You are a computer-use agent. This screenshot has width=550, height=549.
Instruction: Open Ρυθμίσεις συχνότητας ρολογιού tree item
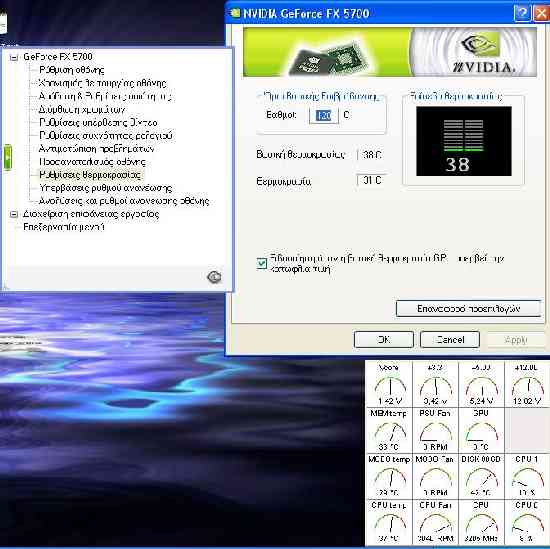pyautogui.click(x=106, y=135)
